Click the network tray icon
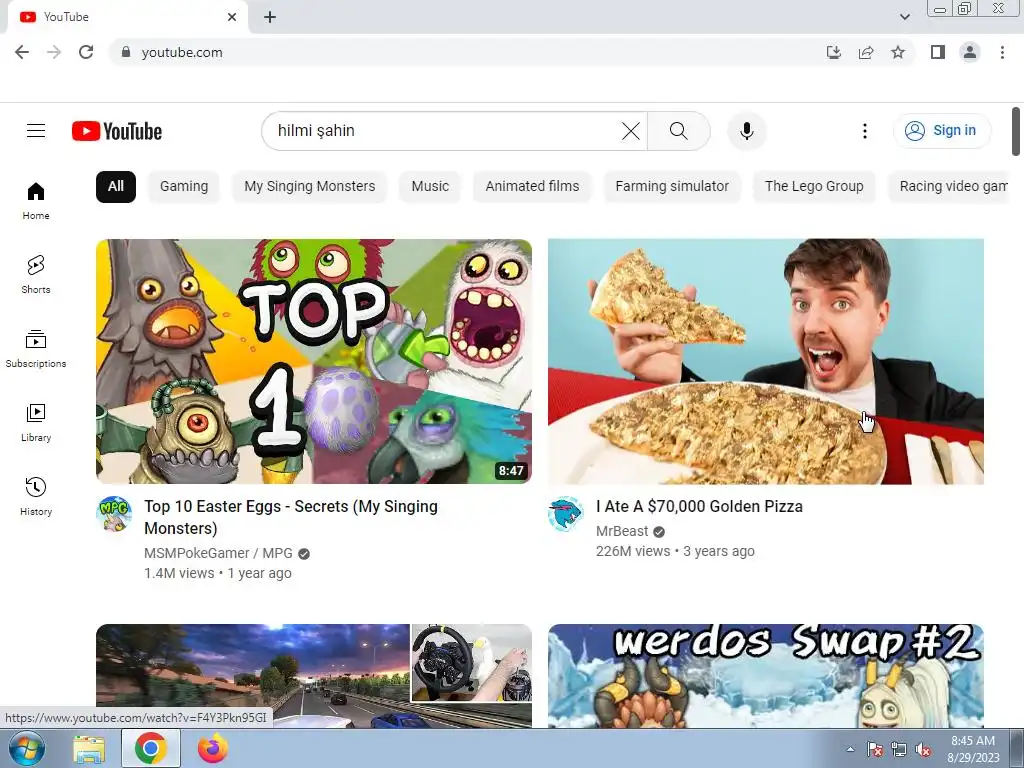 (x=899, y=750)
